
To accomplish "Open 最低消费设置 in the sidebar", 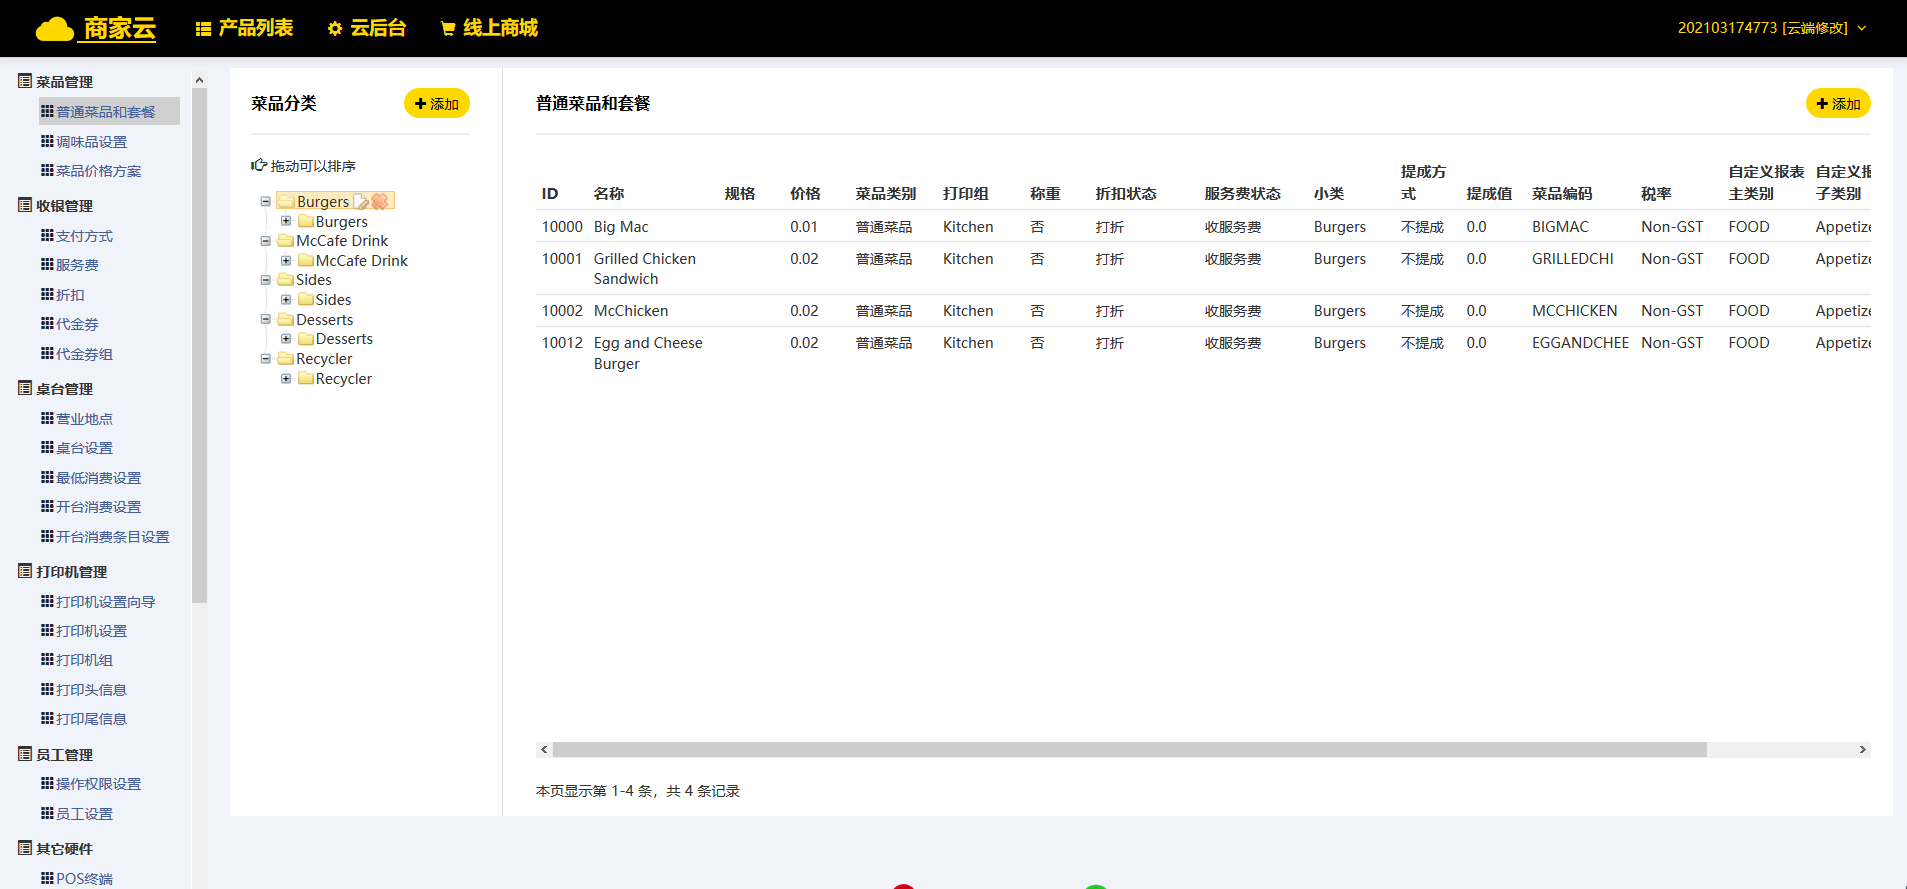I will click(x=98, y=478).
